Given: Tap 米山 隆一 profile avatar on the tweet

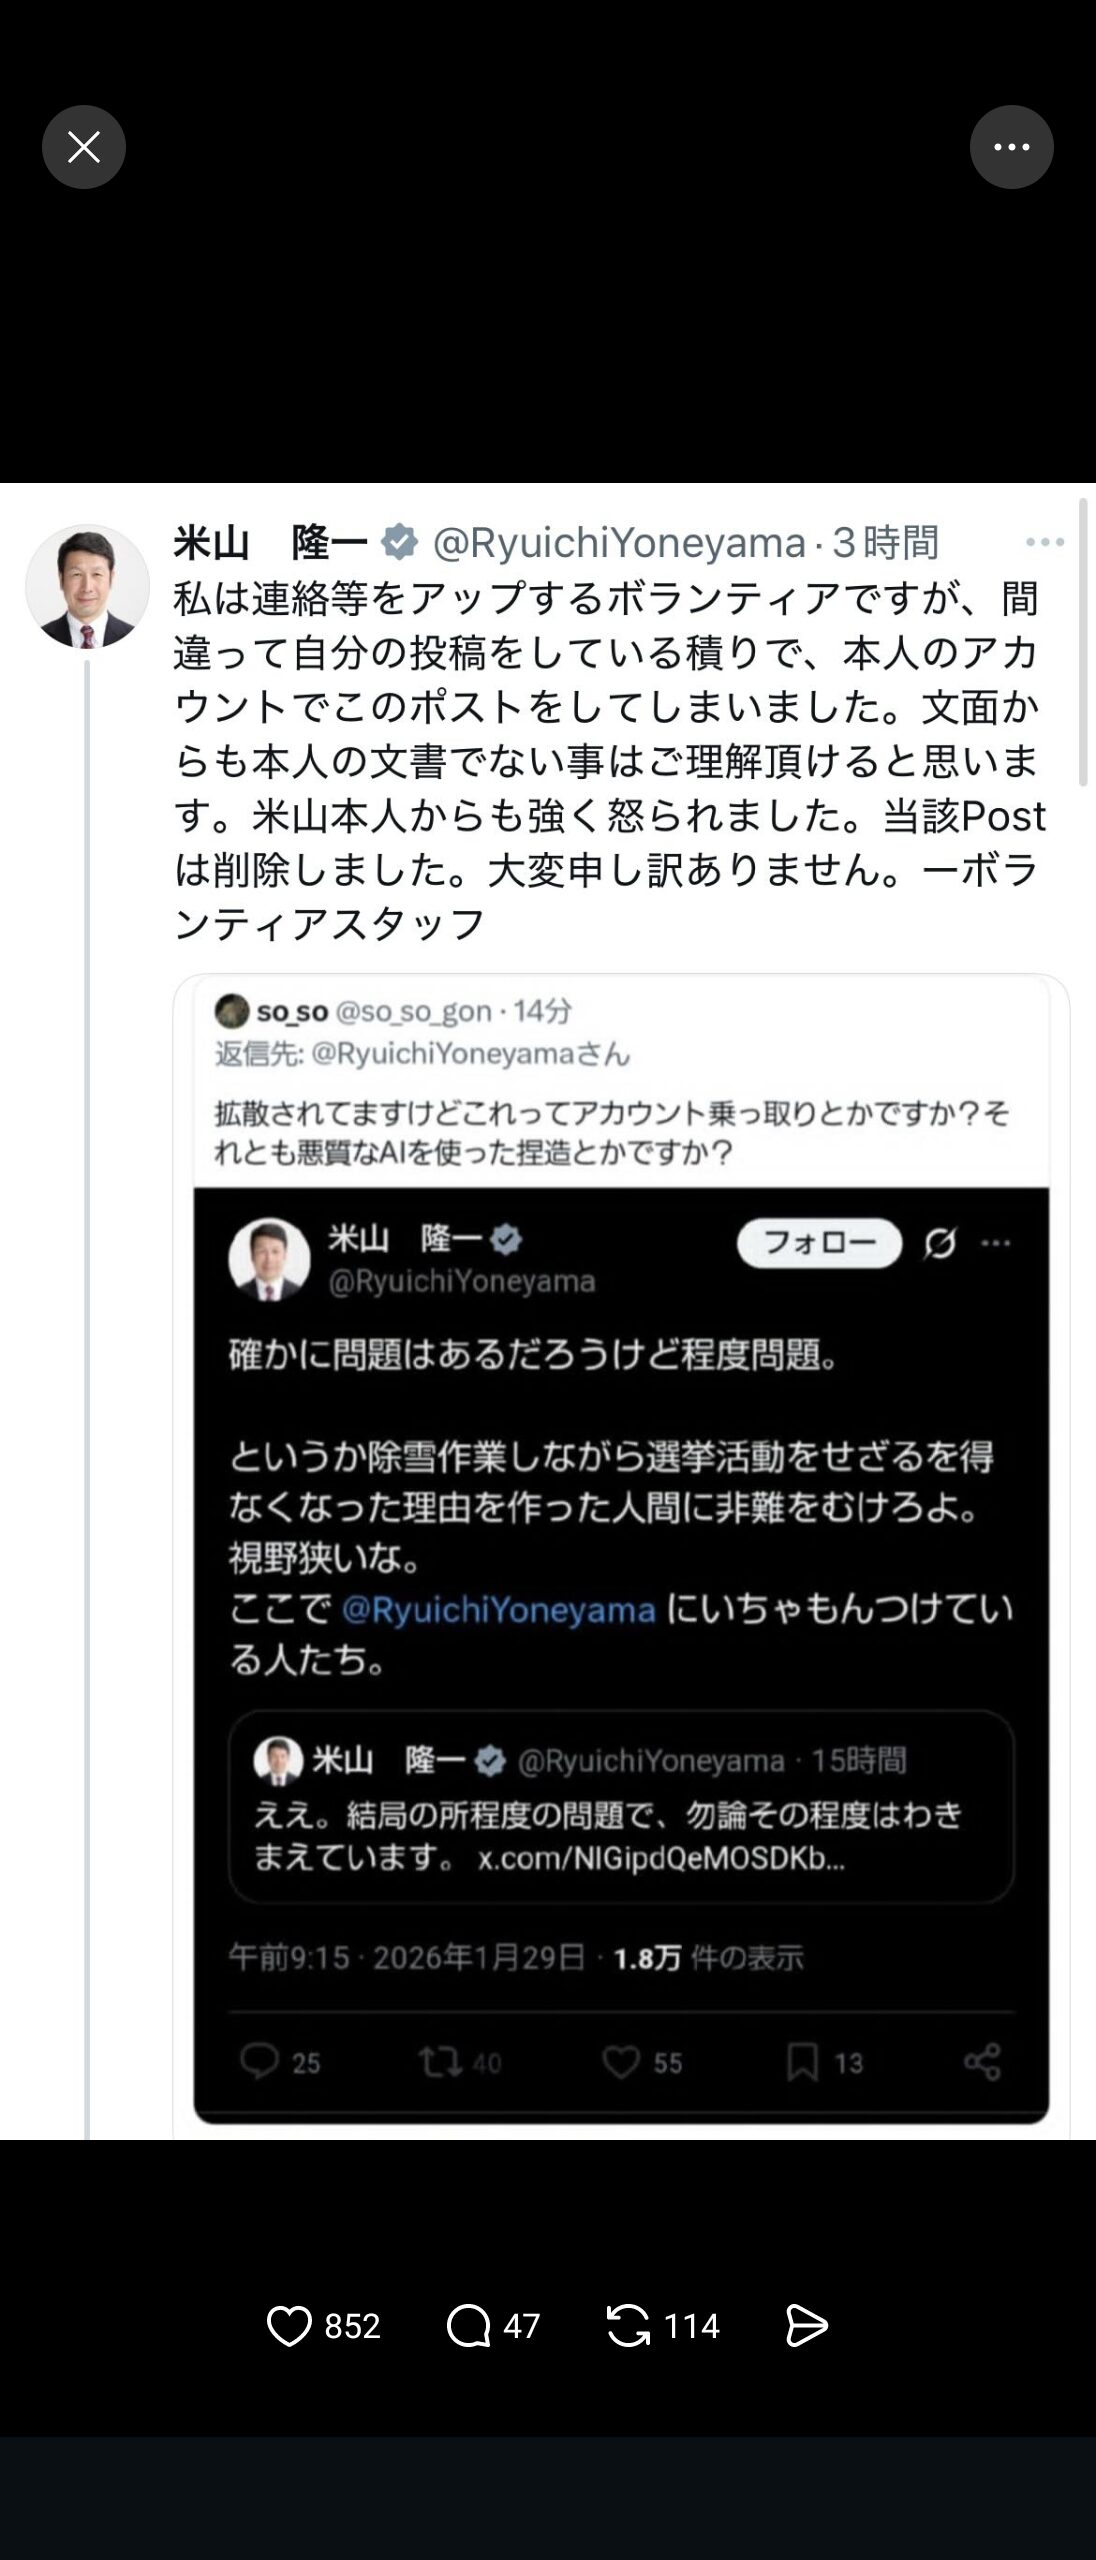Looking at the screenshot, I should (x=87, y=587).
